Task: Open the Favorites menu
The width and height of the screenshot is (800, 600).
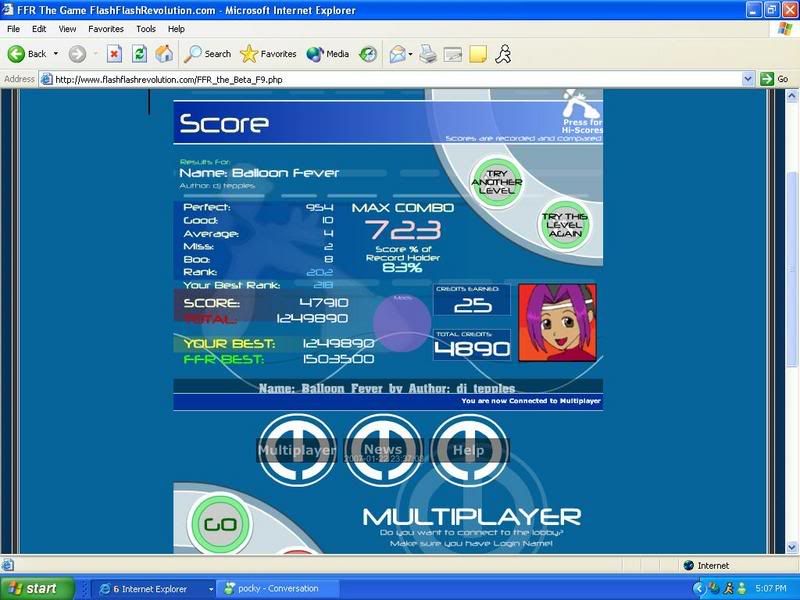Action: 106,29
